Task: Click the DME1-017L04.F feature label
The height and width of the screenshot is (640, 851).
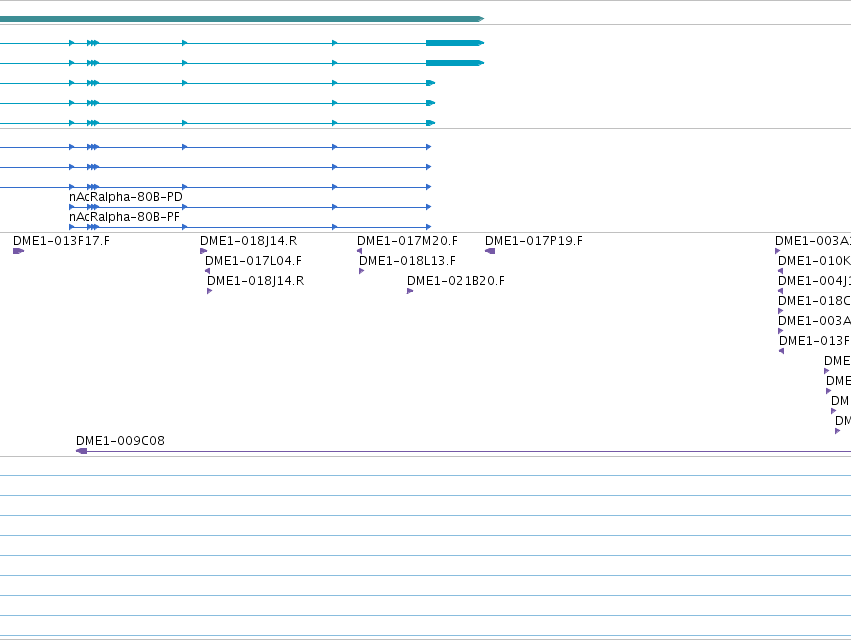Action: [x=253, y=261]
